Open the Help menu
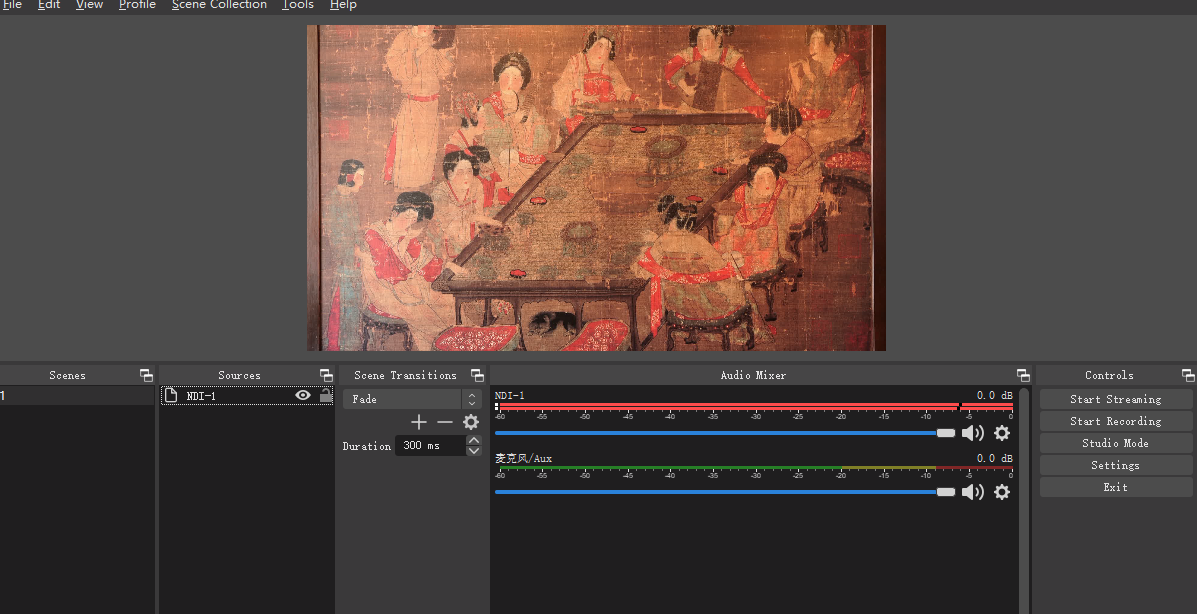 (x=343, y=5)
